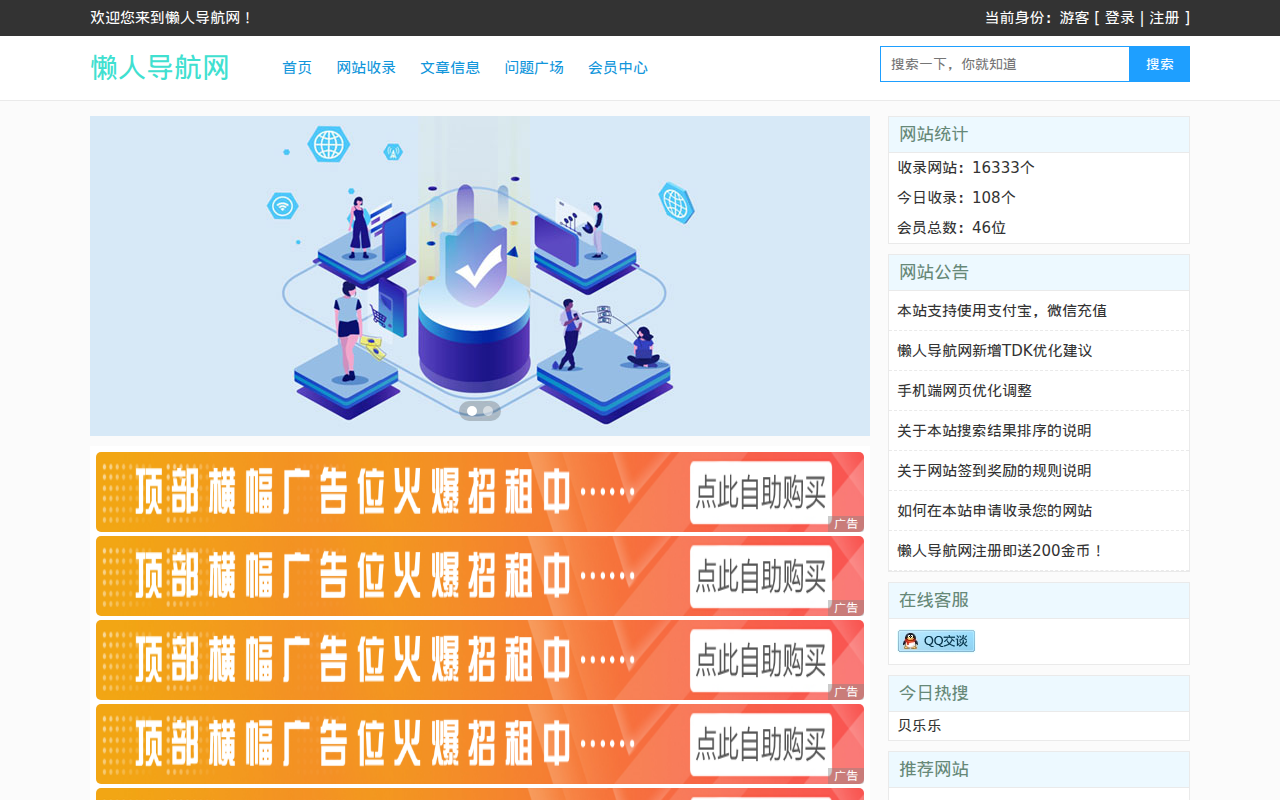Open the 网站收录 menu item

(x=366, y=68)
